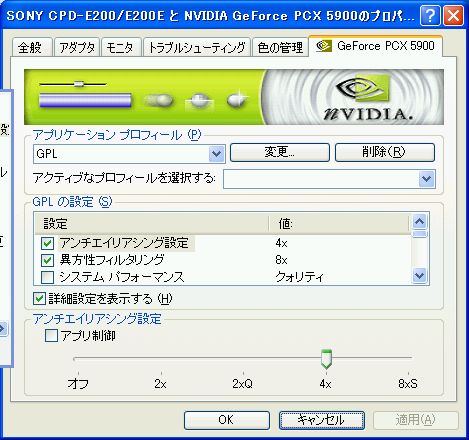Viewport: 469px width, 440px height.
Task: Expand the アクティブなプロフィールを選択する dropdown
Action: coord(427,179)
